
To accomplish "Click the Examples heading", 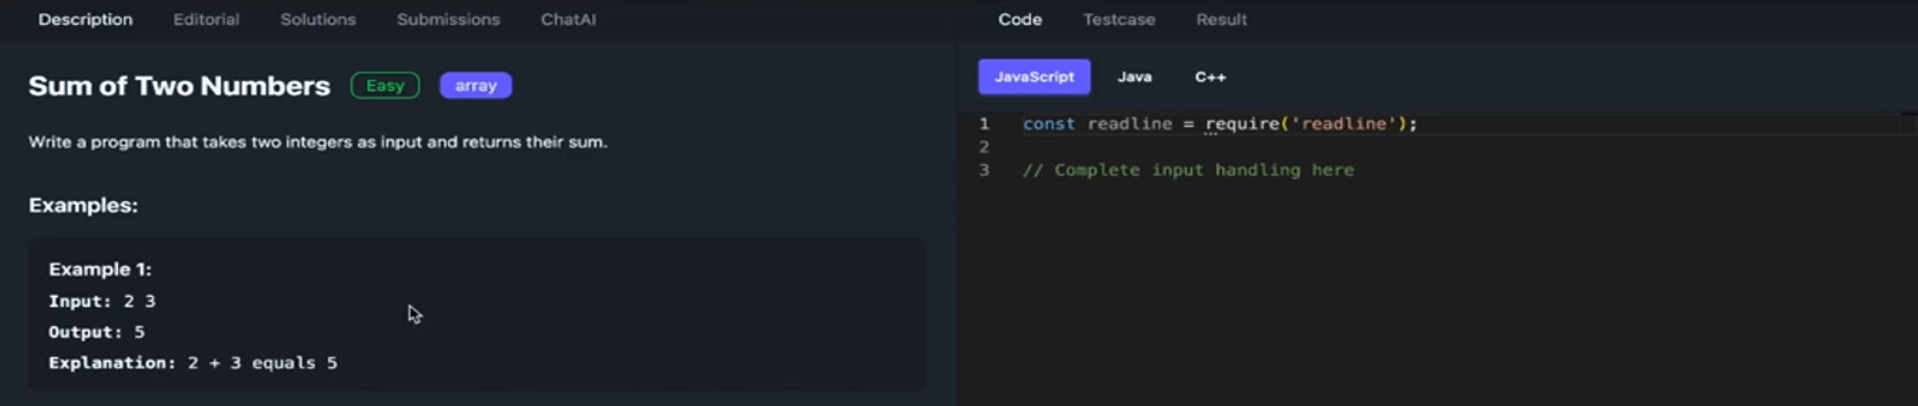I will tap(83, 205).
